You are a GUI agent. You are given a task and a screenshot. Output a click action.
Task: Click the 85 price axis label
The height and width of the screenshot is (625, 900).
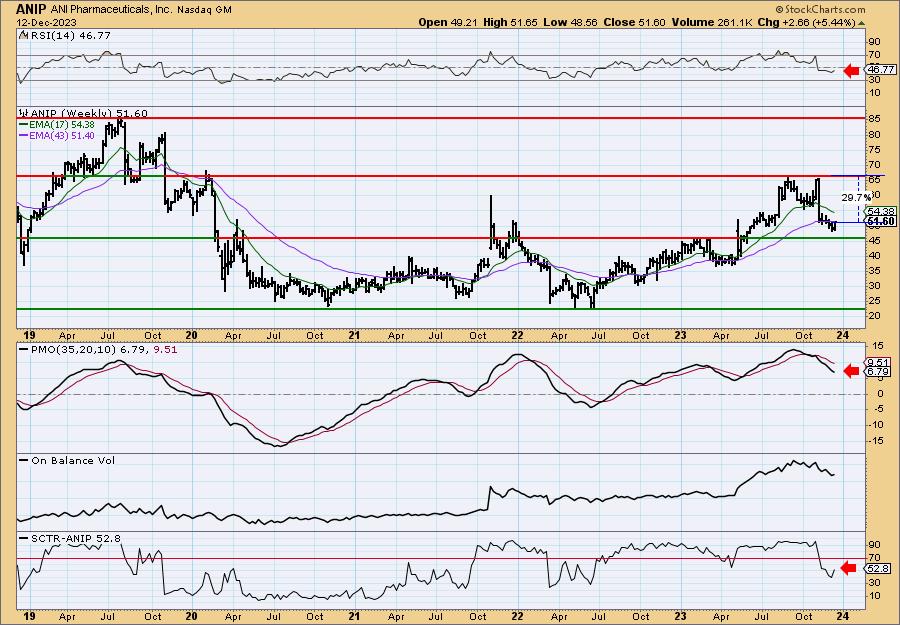point(874,119)
